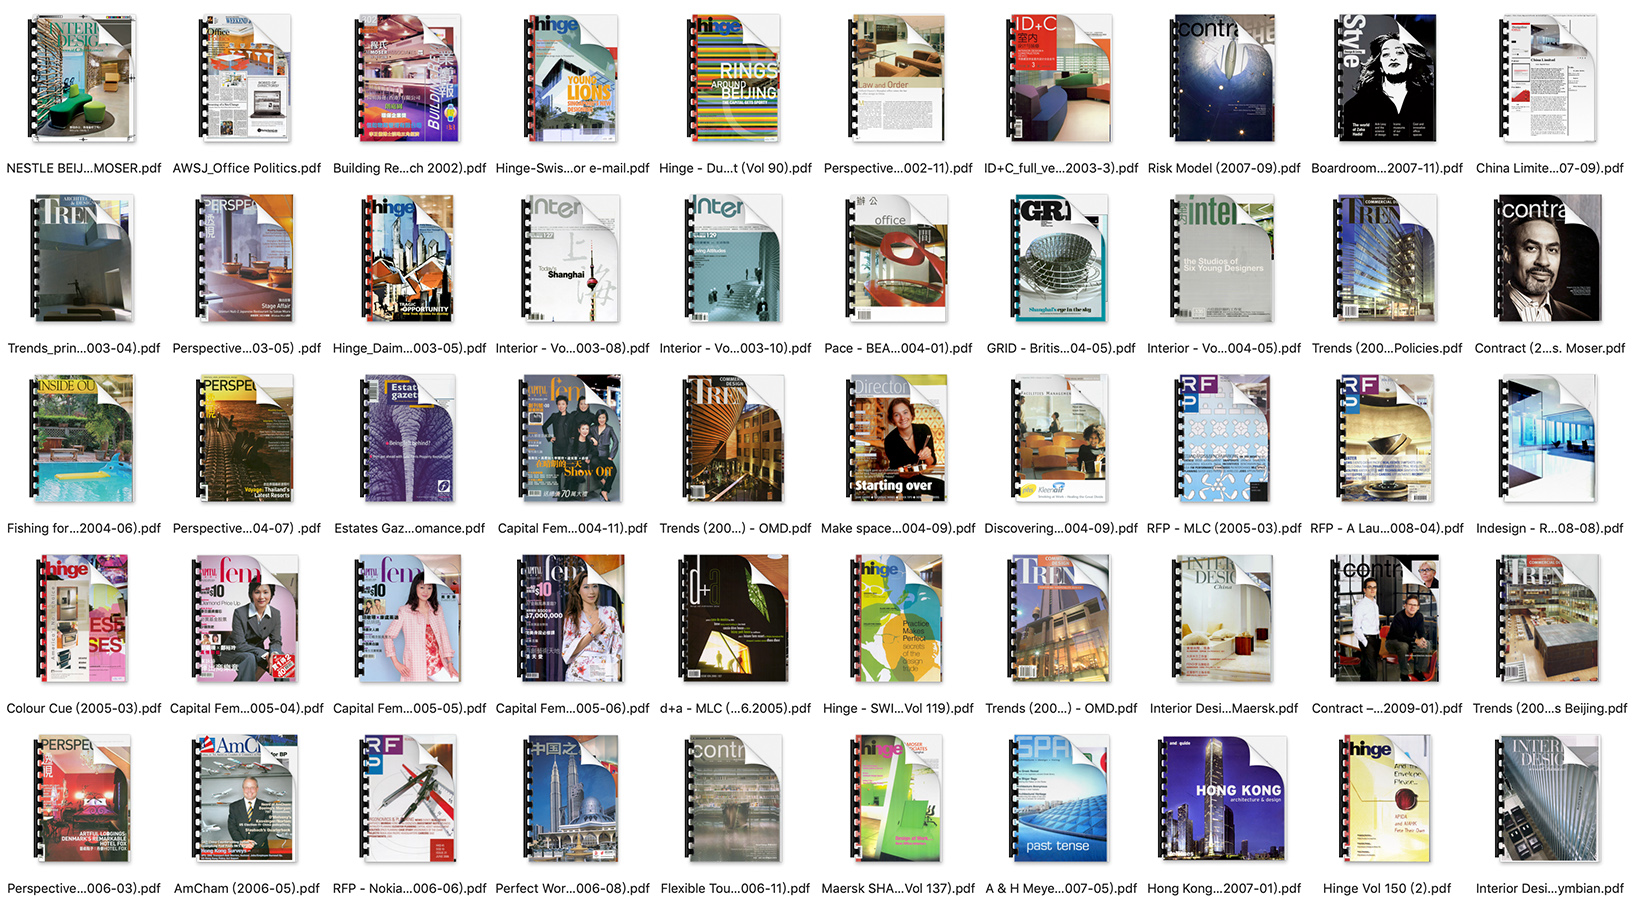Image resolution: width=1644 pixels, height=910 pixels.
Task: Click the Hong Kong...2007-01).pdf thumbnail
Action: click(1224, 798)
